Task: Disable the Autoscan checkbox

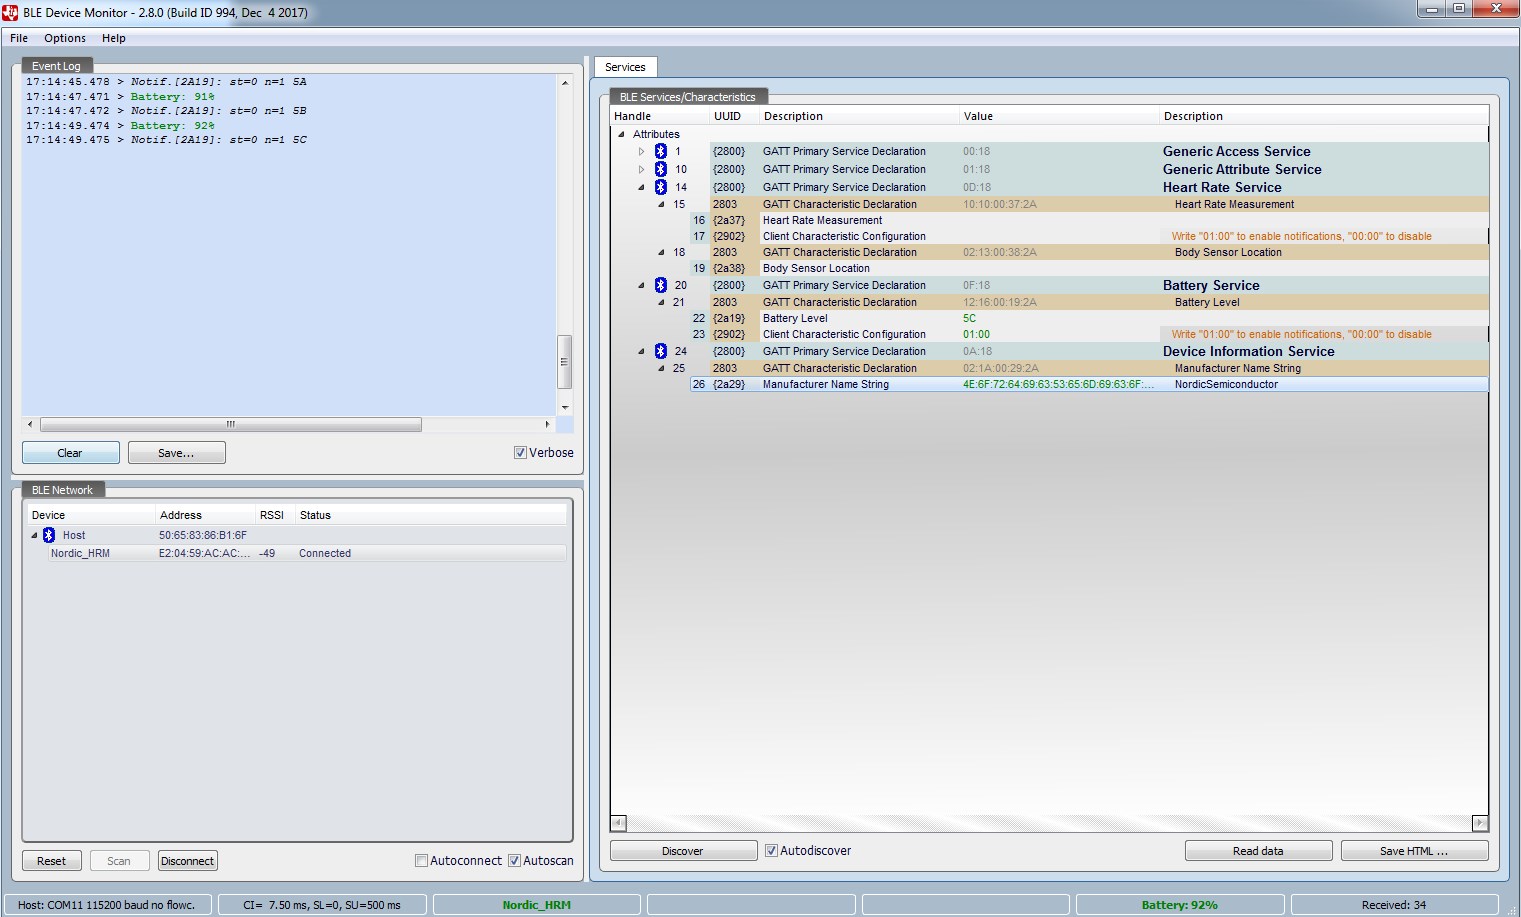Action: pos(514,860)
